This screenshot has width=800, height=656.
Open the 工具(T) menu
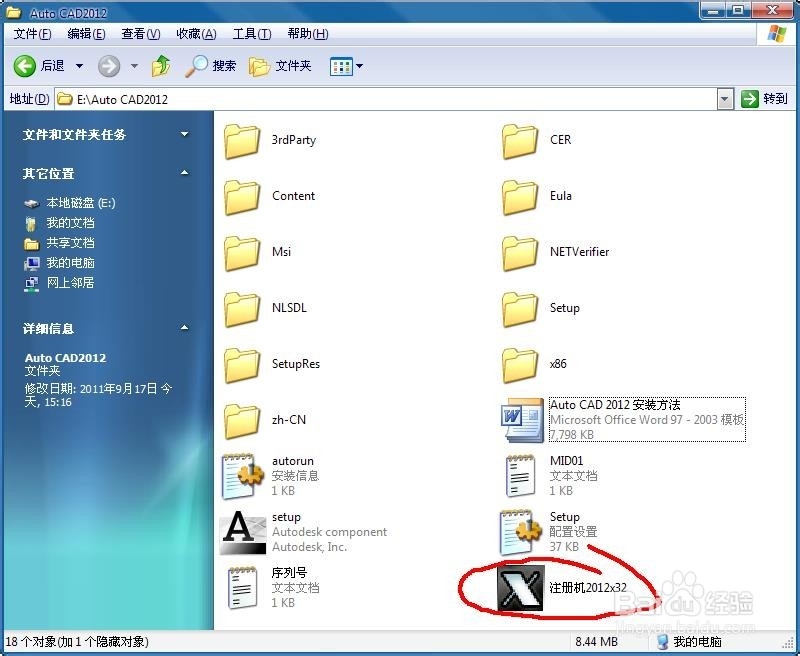252,34
